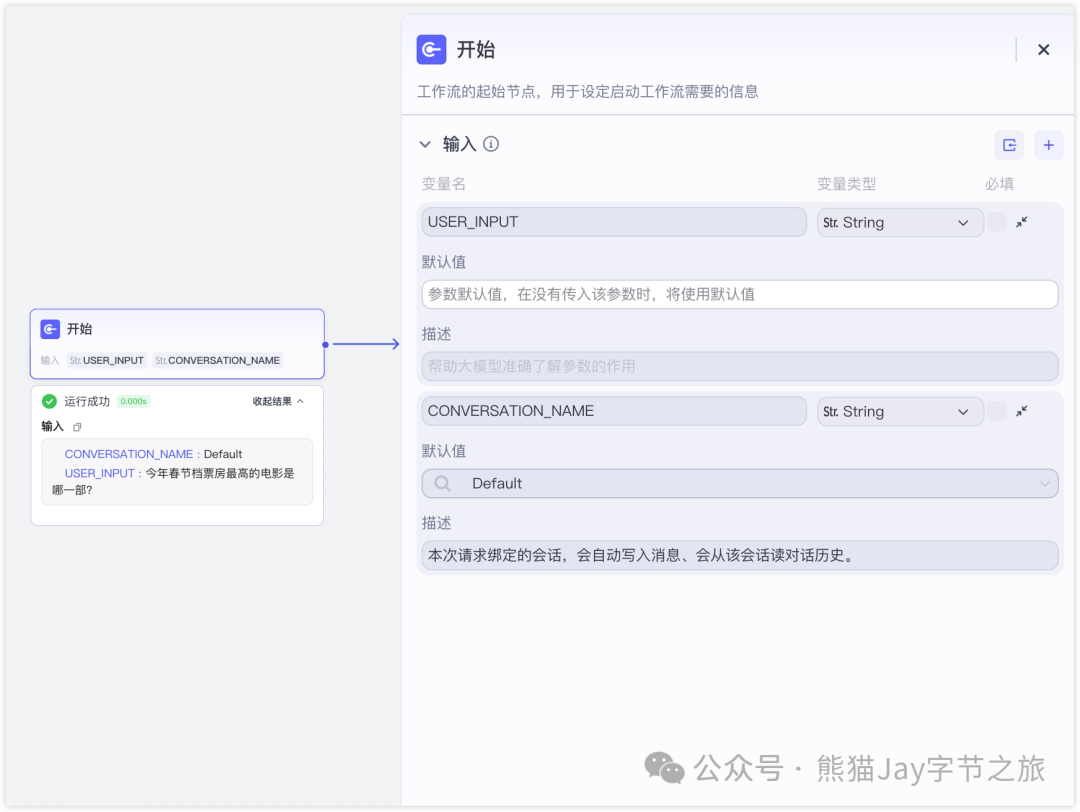
Task: Open the variable type dropdown for USER_INPUT
Action: pyautogui.click(x=899, y=222)
